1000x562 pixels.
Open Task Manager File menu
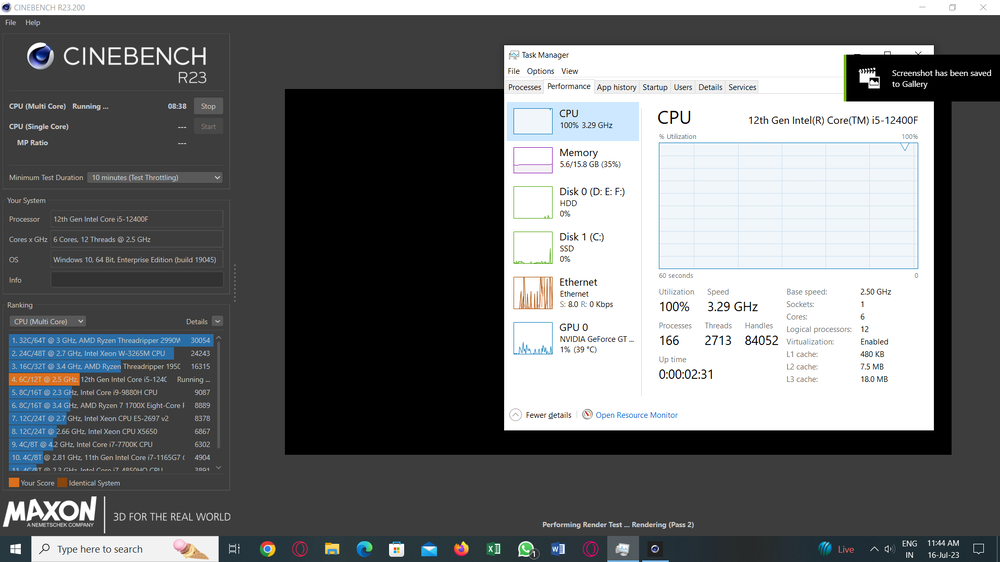tap(513, 71)
